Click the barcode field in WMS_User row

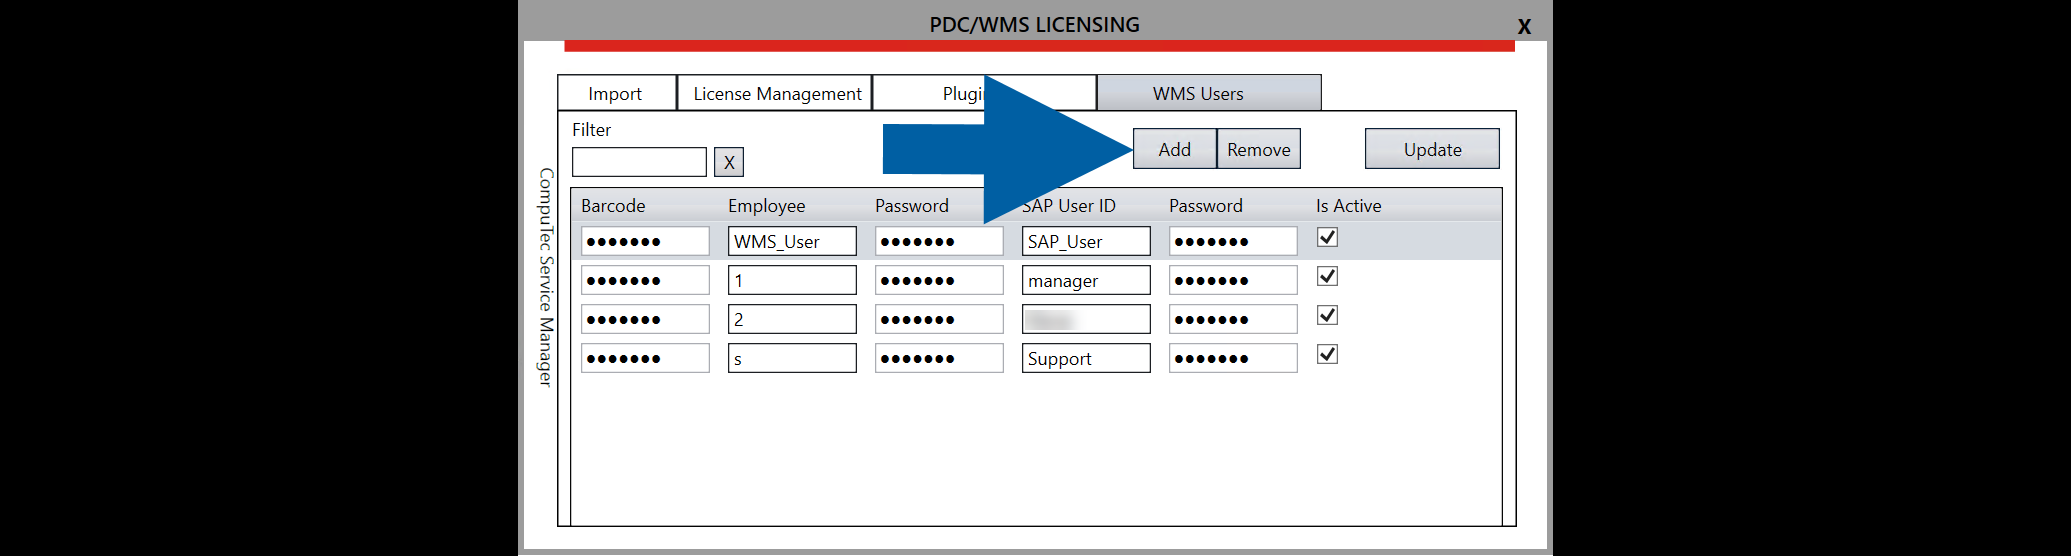click(645, 241)
